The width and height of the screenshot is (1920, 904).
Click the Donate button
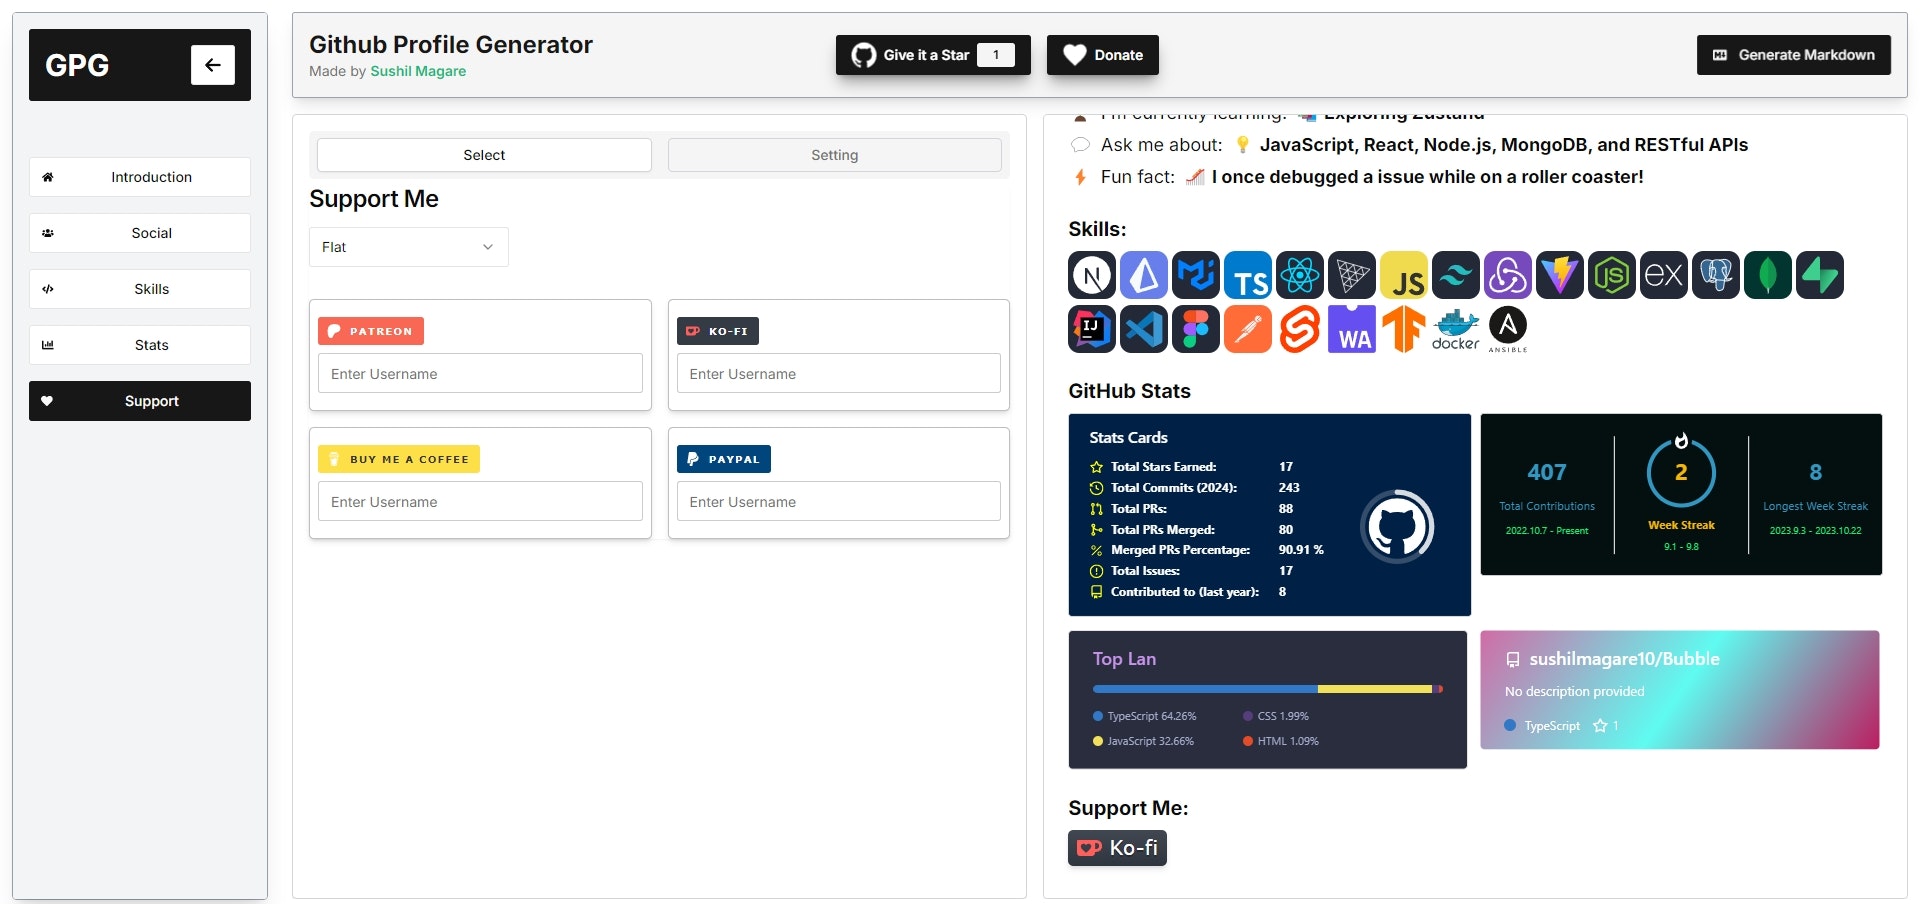pos(1103,55)
